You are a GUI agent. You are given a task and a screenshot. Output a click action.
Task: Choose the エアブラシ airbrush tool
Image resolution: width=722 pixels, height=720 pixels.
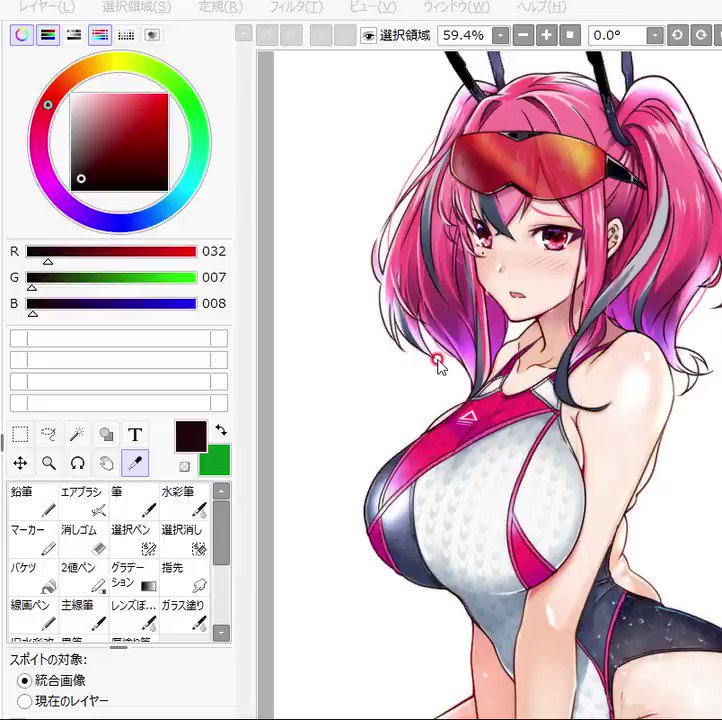[83, 501]
